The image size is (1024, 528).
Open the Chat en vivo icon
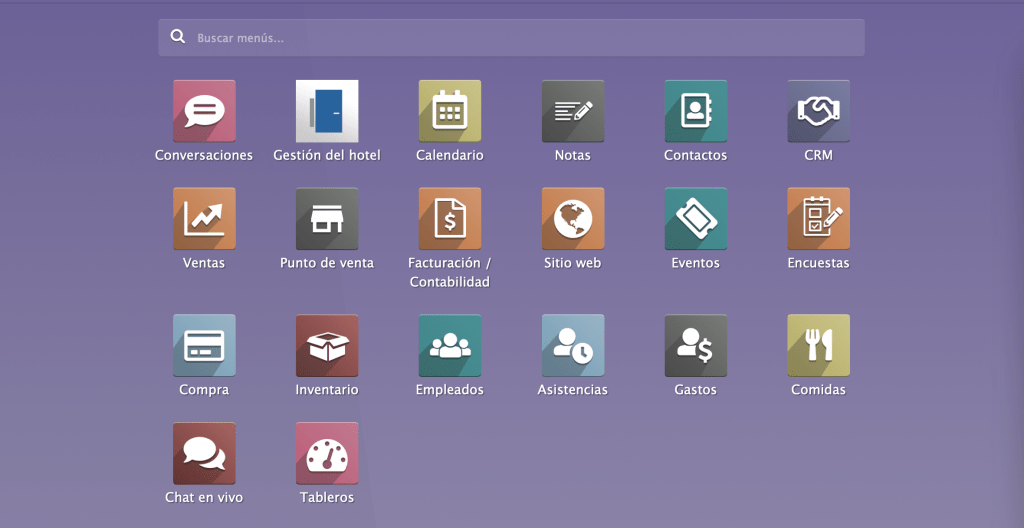click(204, 454)
